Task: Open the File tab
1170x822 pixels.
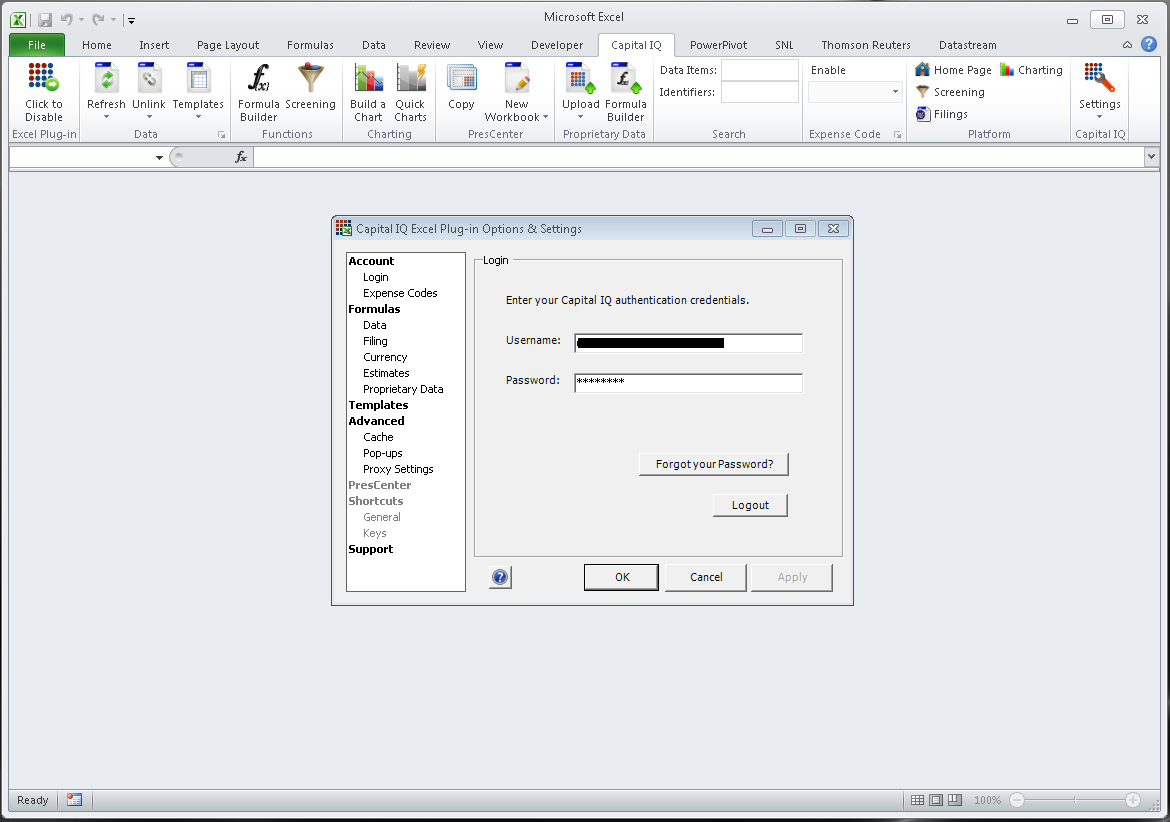Action: [x=37, y=45]
